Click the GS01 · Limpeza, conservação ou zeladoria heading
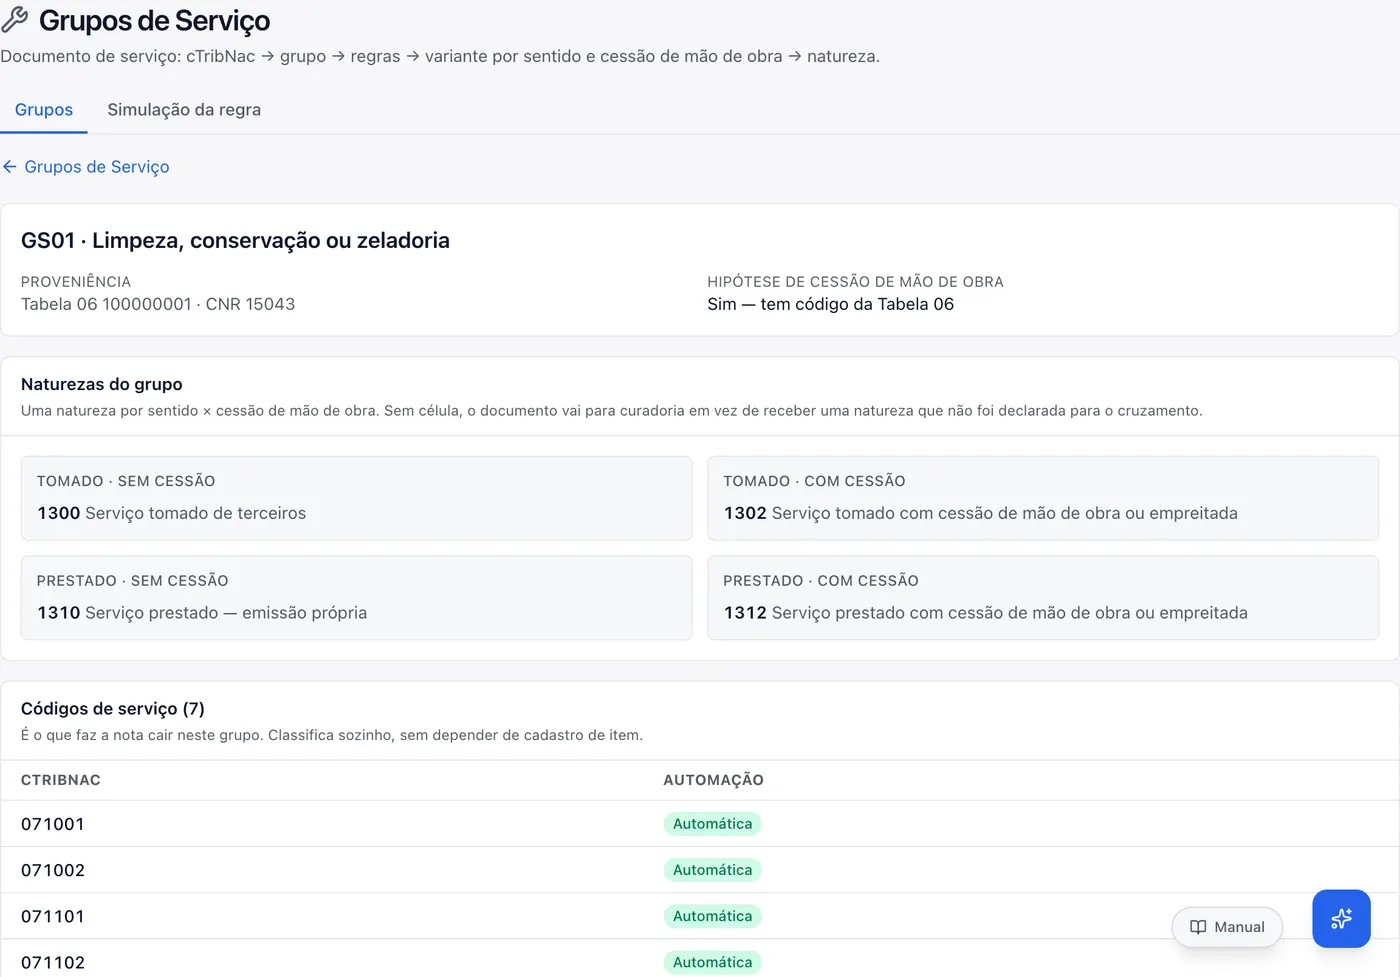Screen dimensions: 1400x977 235,241
